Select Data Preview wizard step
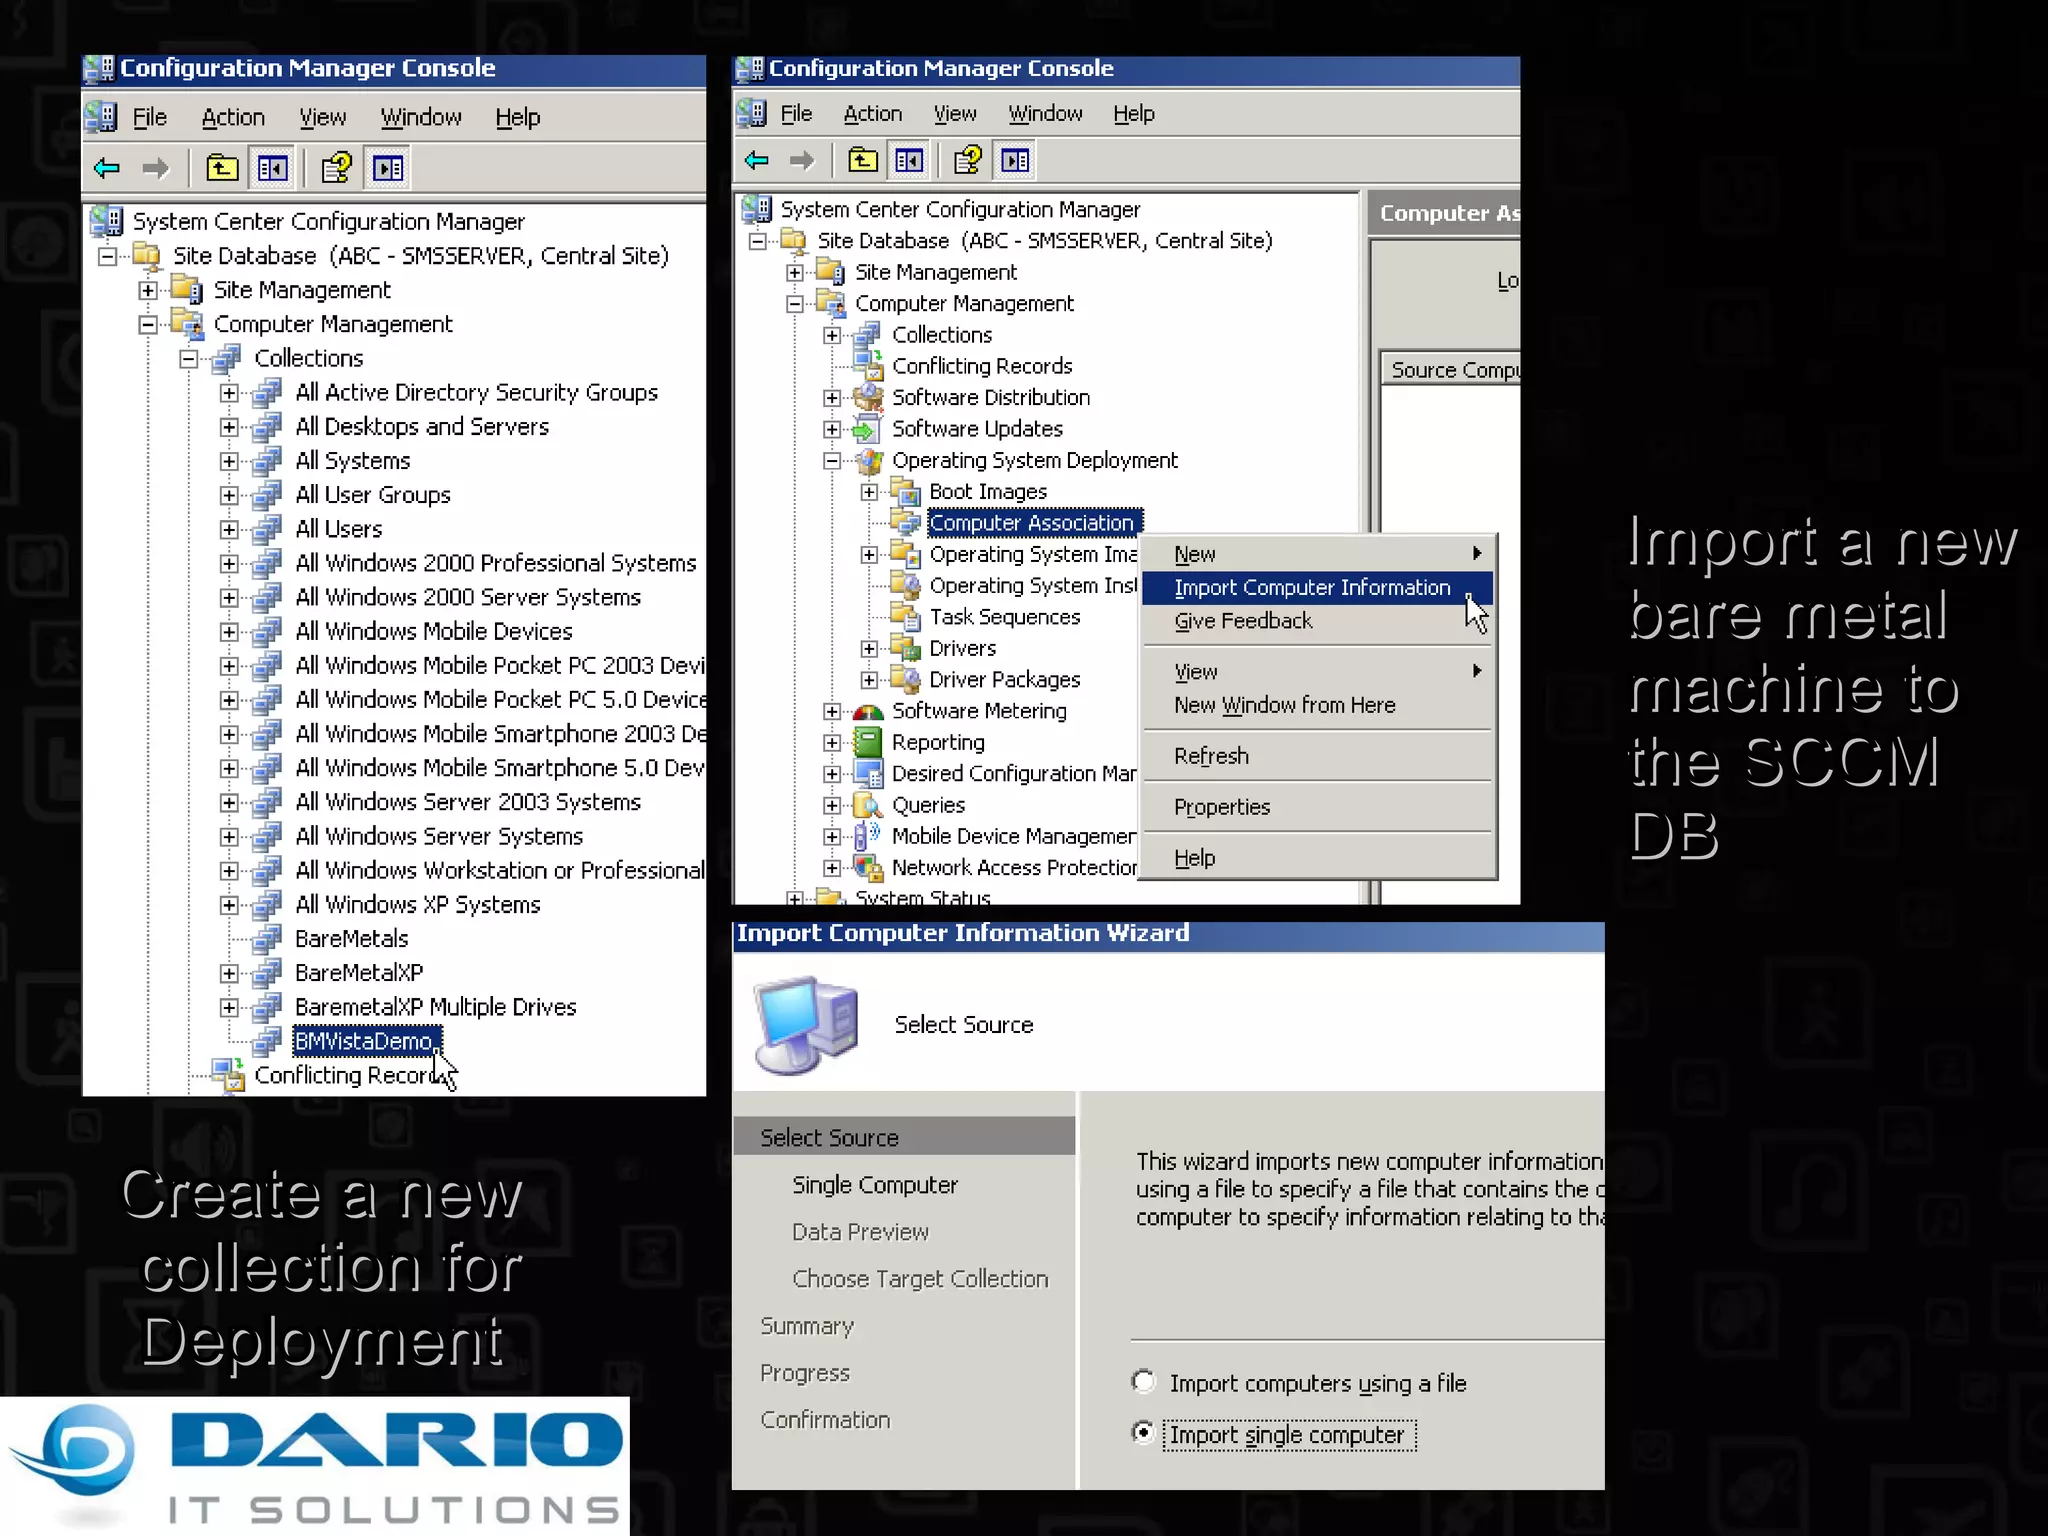Viewport: 2048px width, 1536px height. [860, 1232]
